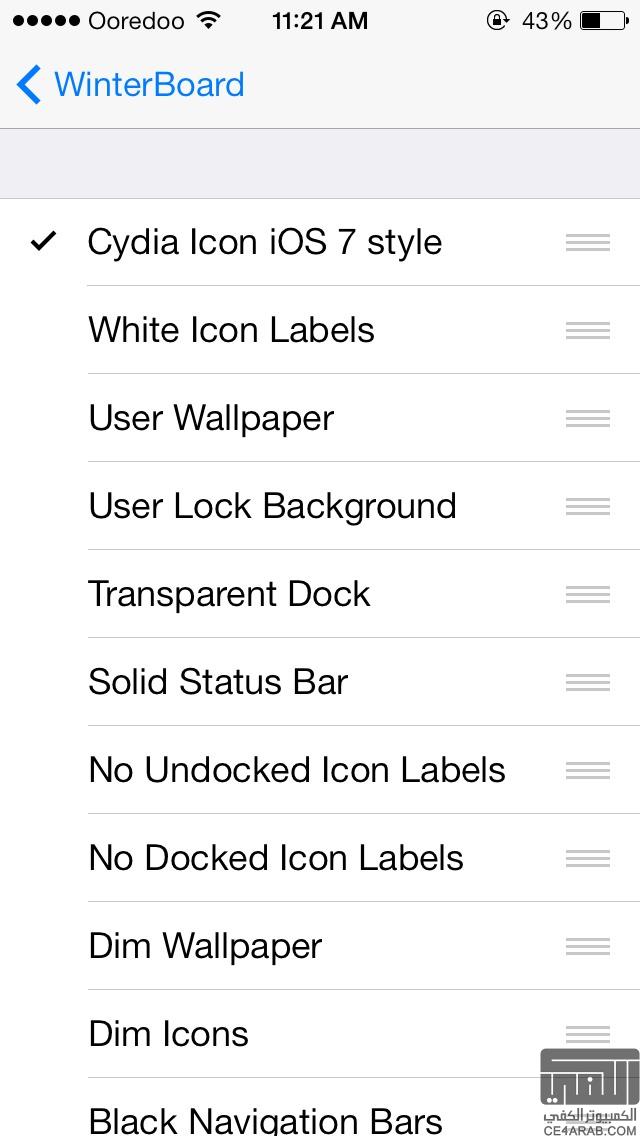Image resolution: width=640 pixels, height=1136 pixels.
Task: Tap the reorder handle for Dim Wallpaper
Action: pos(587,946)
